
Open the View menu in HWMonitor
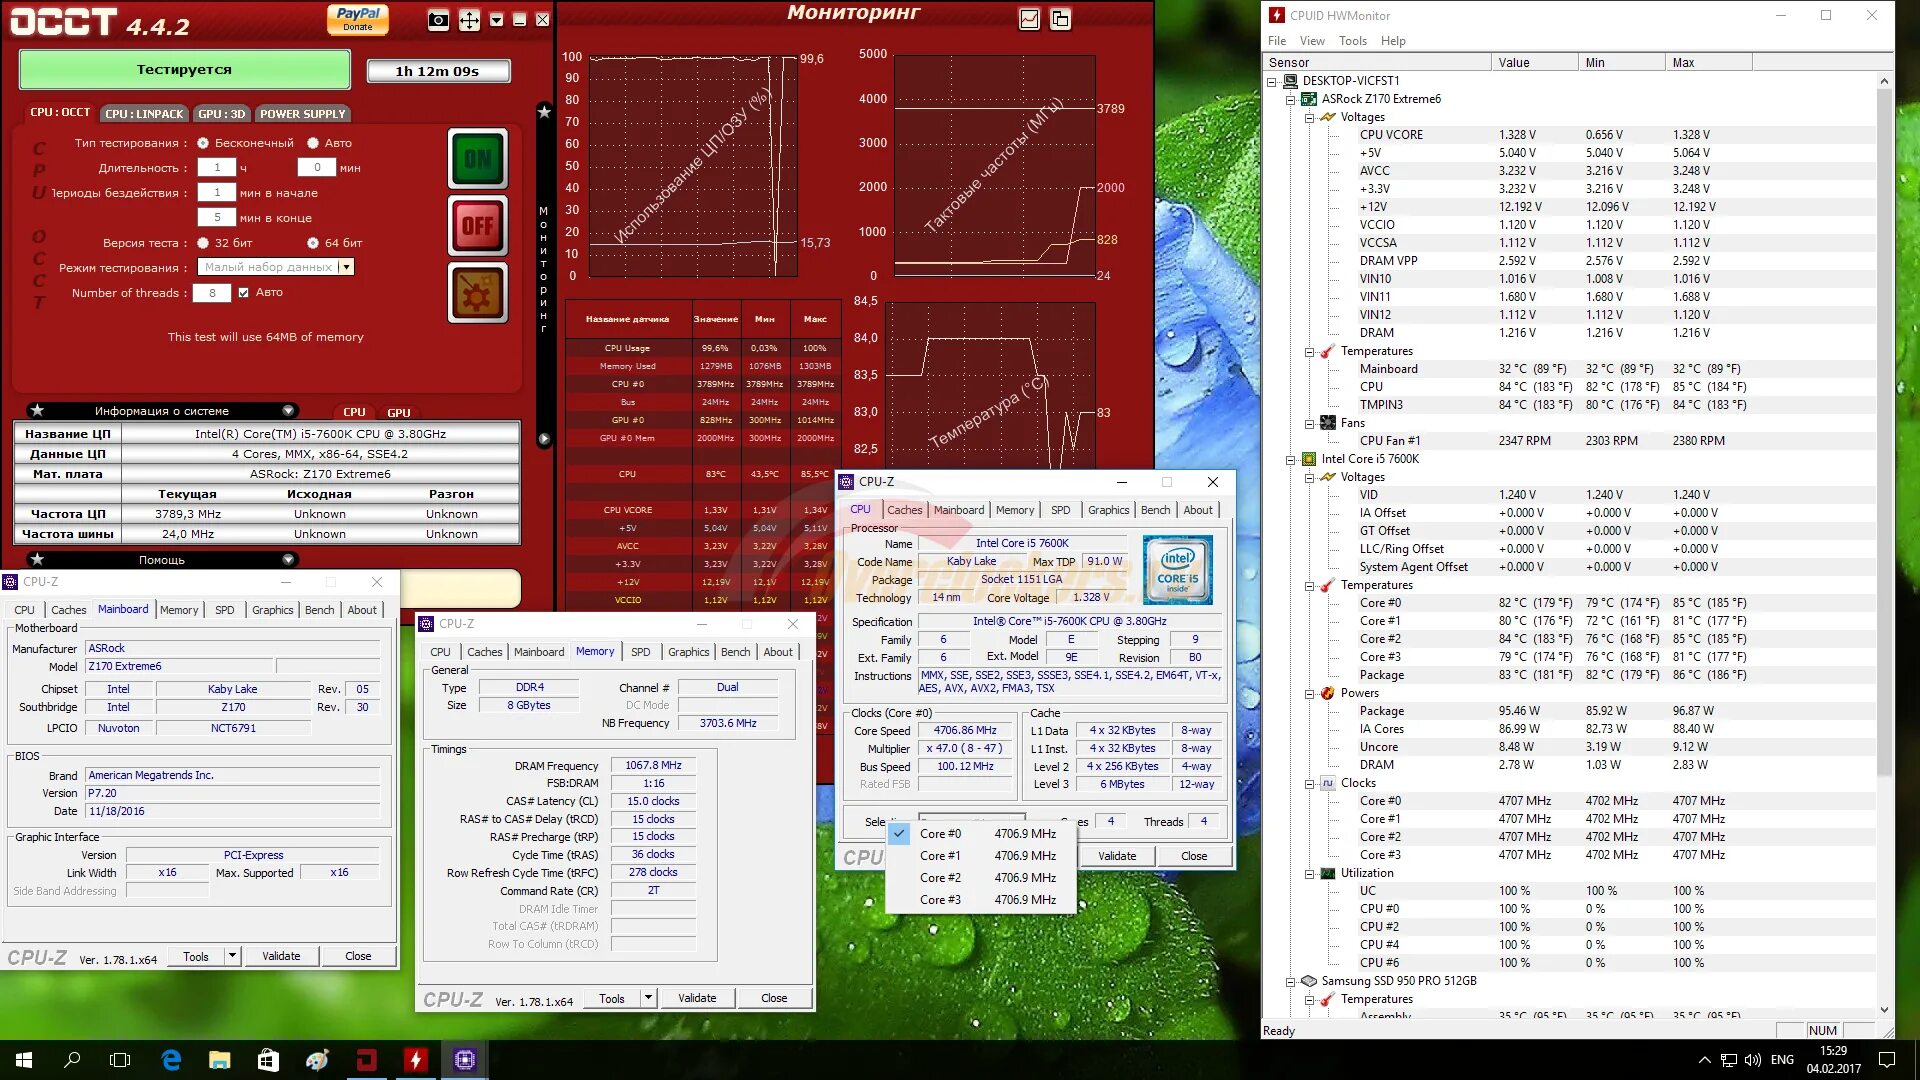pos(1311,41)
